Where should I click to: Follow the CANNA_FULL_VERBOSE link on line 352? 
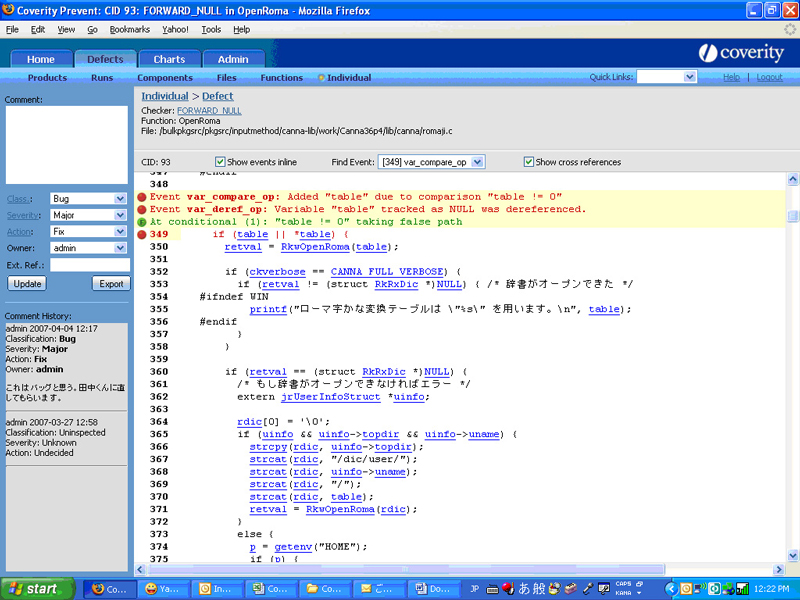tap(387, 272)
